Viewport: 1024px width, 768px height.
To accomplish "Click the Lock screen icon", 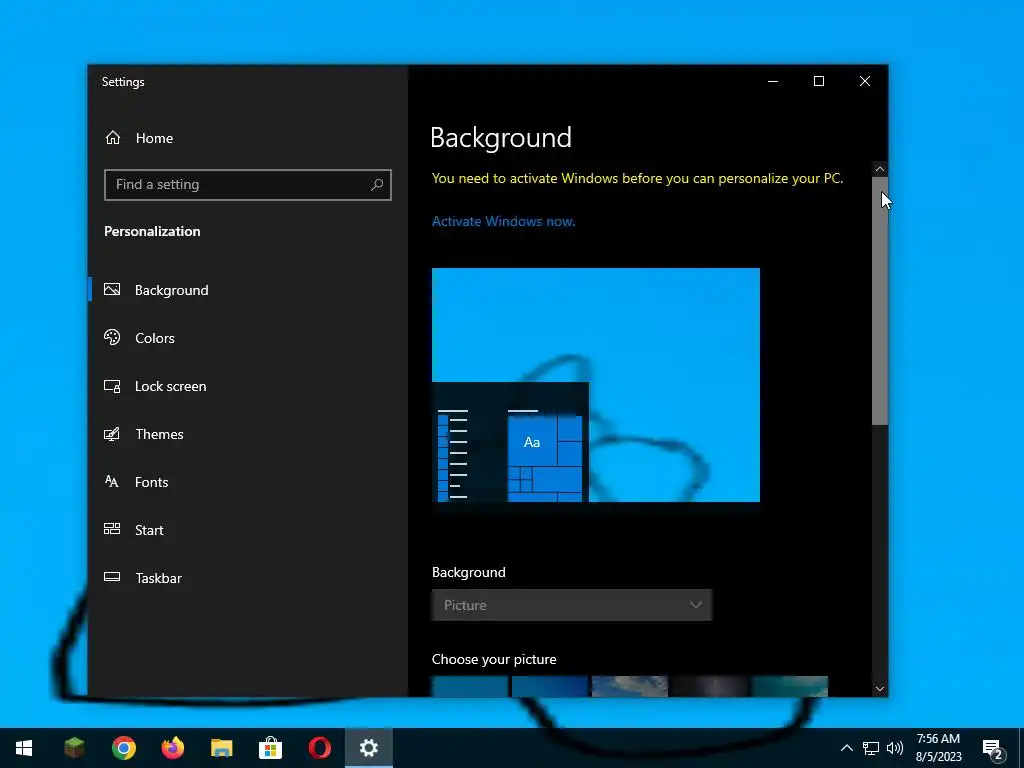I will coord(112,386).
